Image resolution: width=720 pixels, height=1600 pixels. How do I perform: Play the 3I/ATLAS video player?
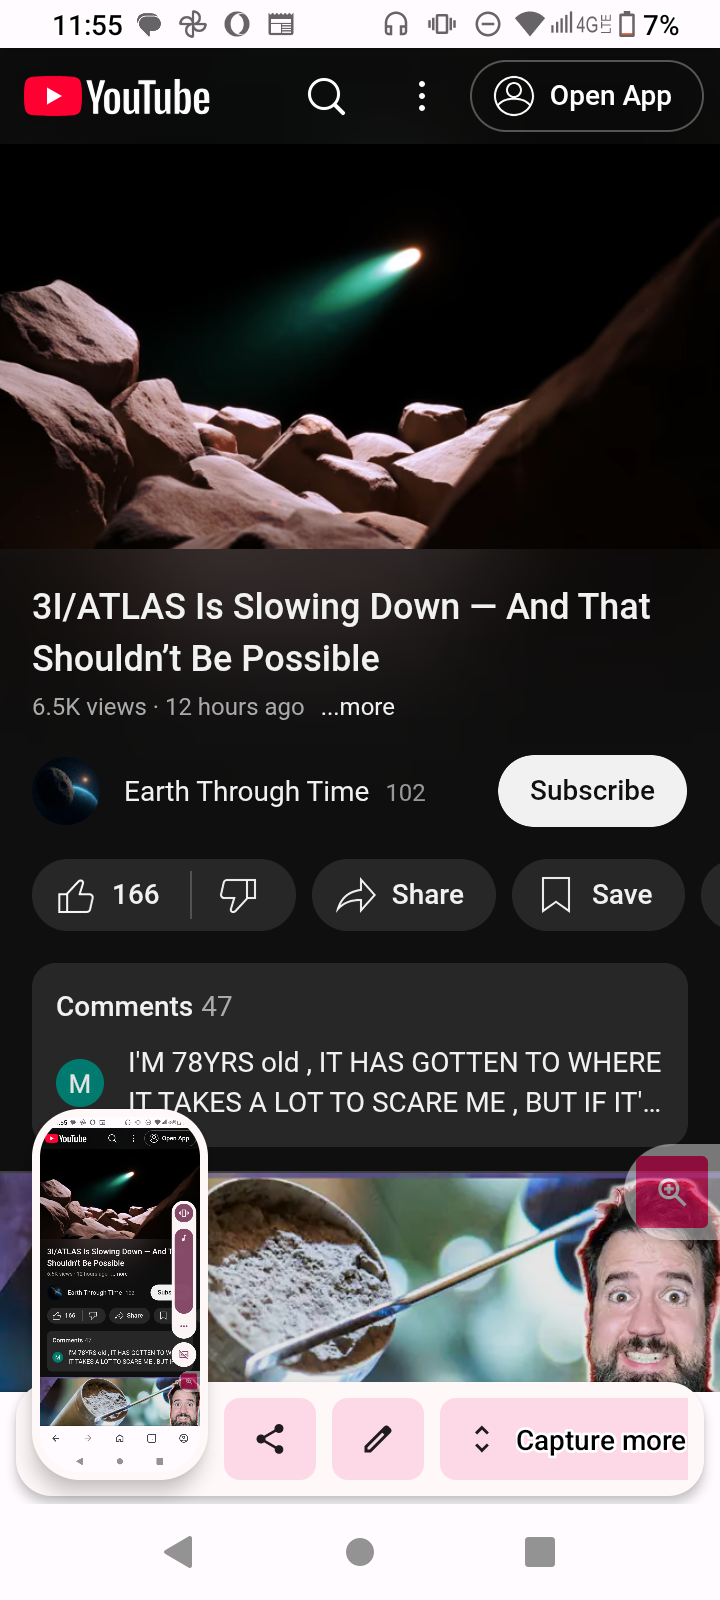pos(360,347)
